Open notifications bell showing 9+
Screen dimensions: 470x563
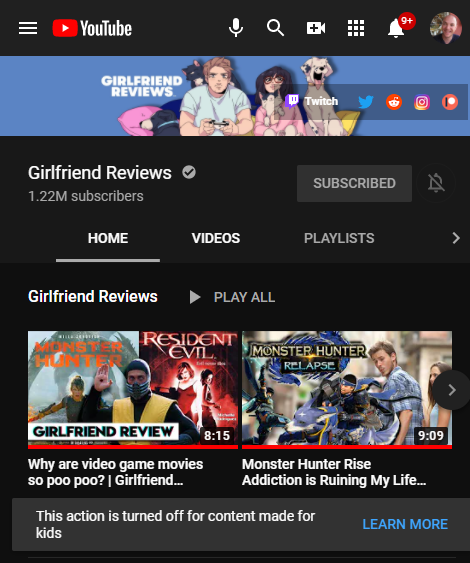396,28
